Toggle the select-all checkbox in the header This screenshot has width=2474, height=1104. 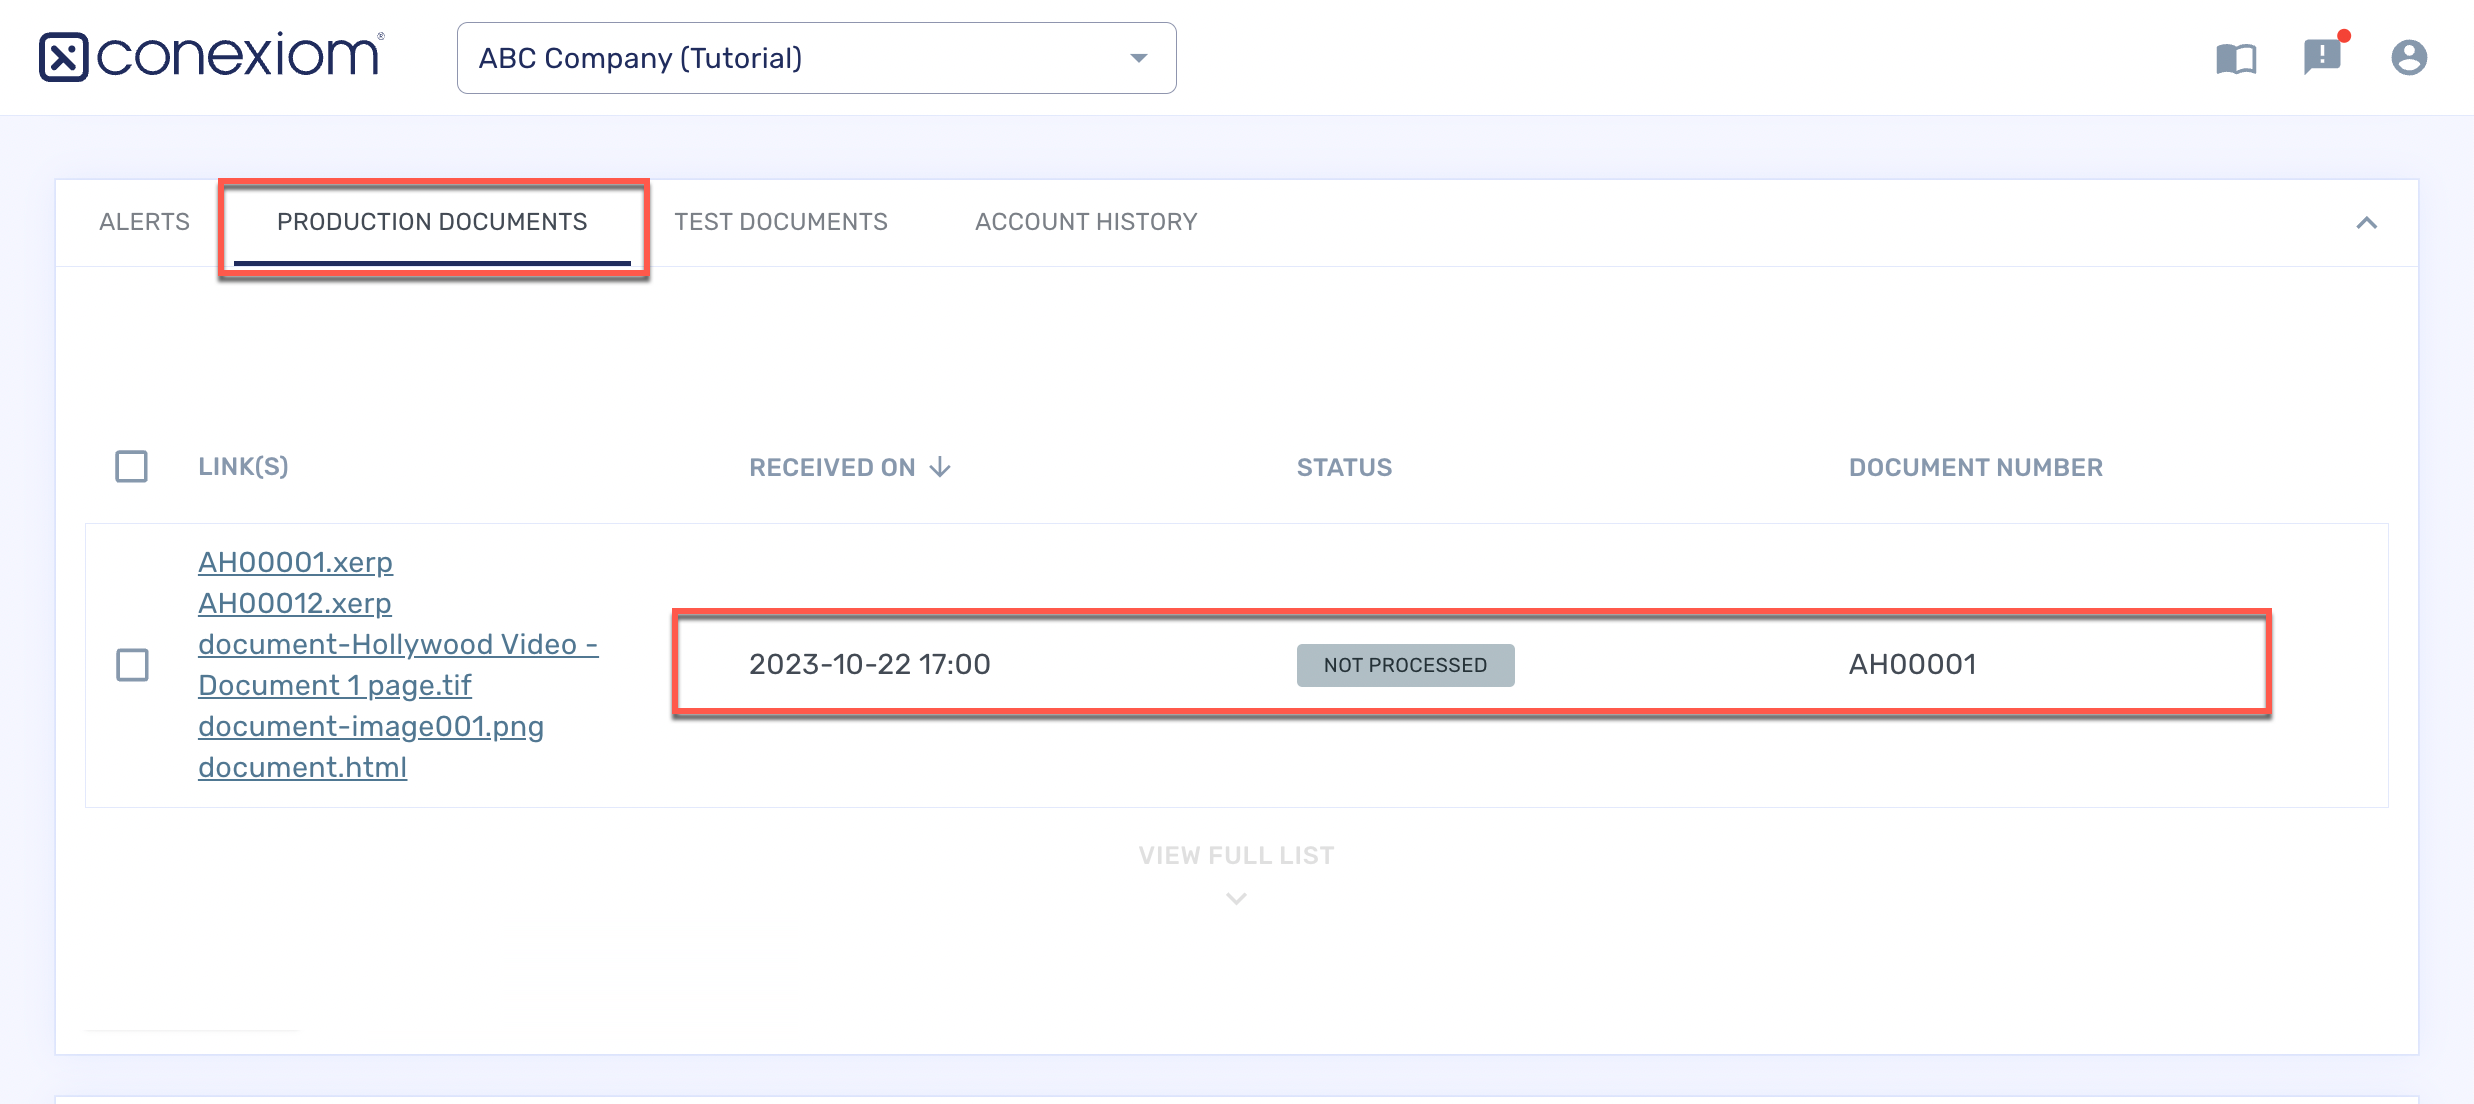point(132,466)
